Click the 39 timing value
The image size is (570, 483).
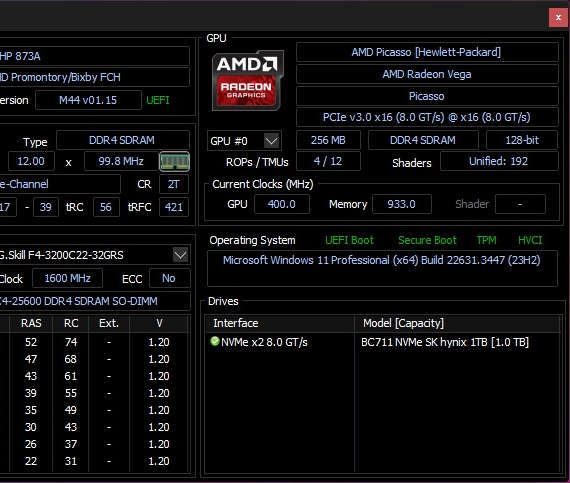[46, 207]
